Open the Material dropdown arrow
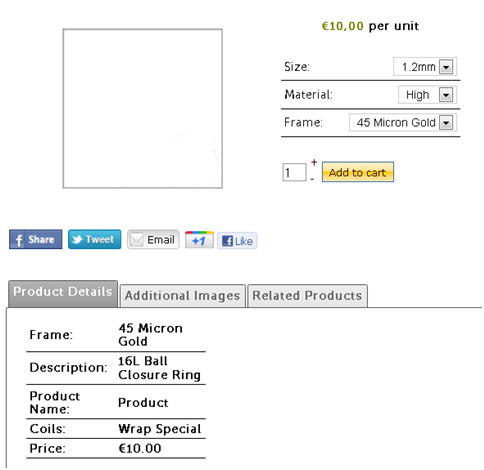The width and height of the screenshot is (484, 470). [x=446, y=95]
